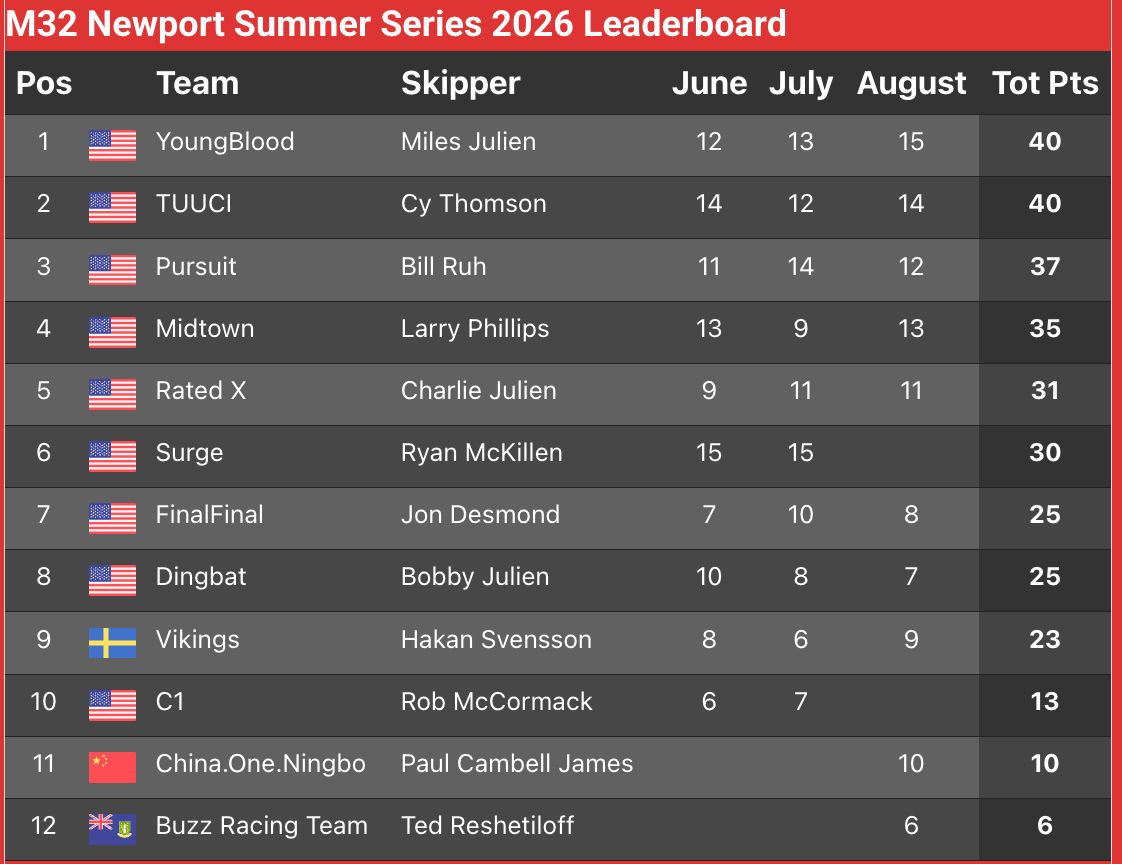Screen dimensions: 1122x864
Task: Click the BVI flag beside Buzz Racing Team
Action: coord(112,829)
